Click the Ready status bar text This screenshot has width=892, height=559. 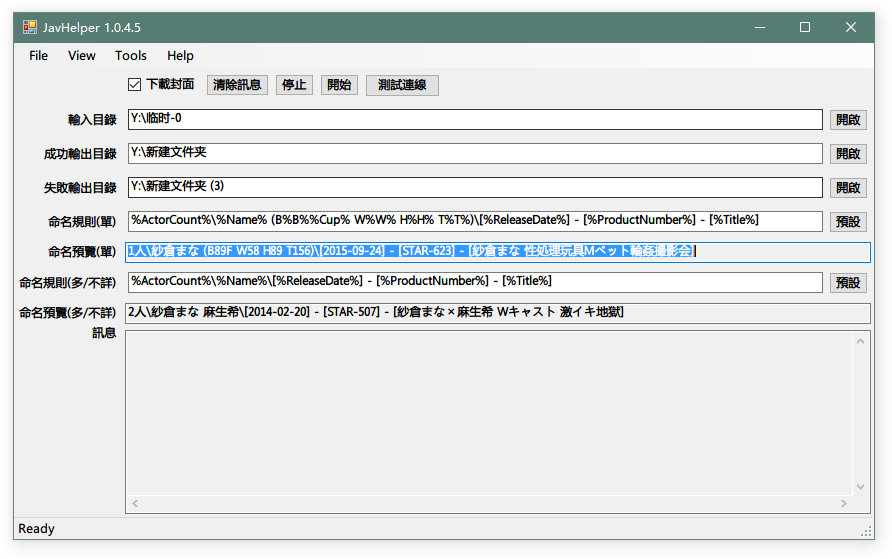36,529
